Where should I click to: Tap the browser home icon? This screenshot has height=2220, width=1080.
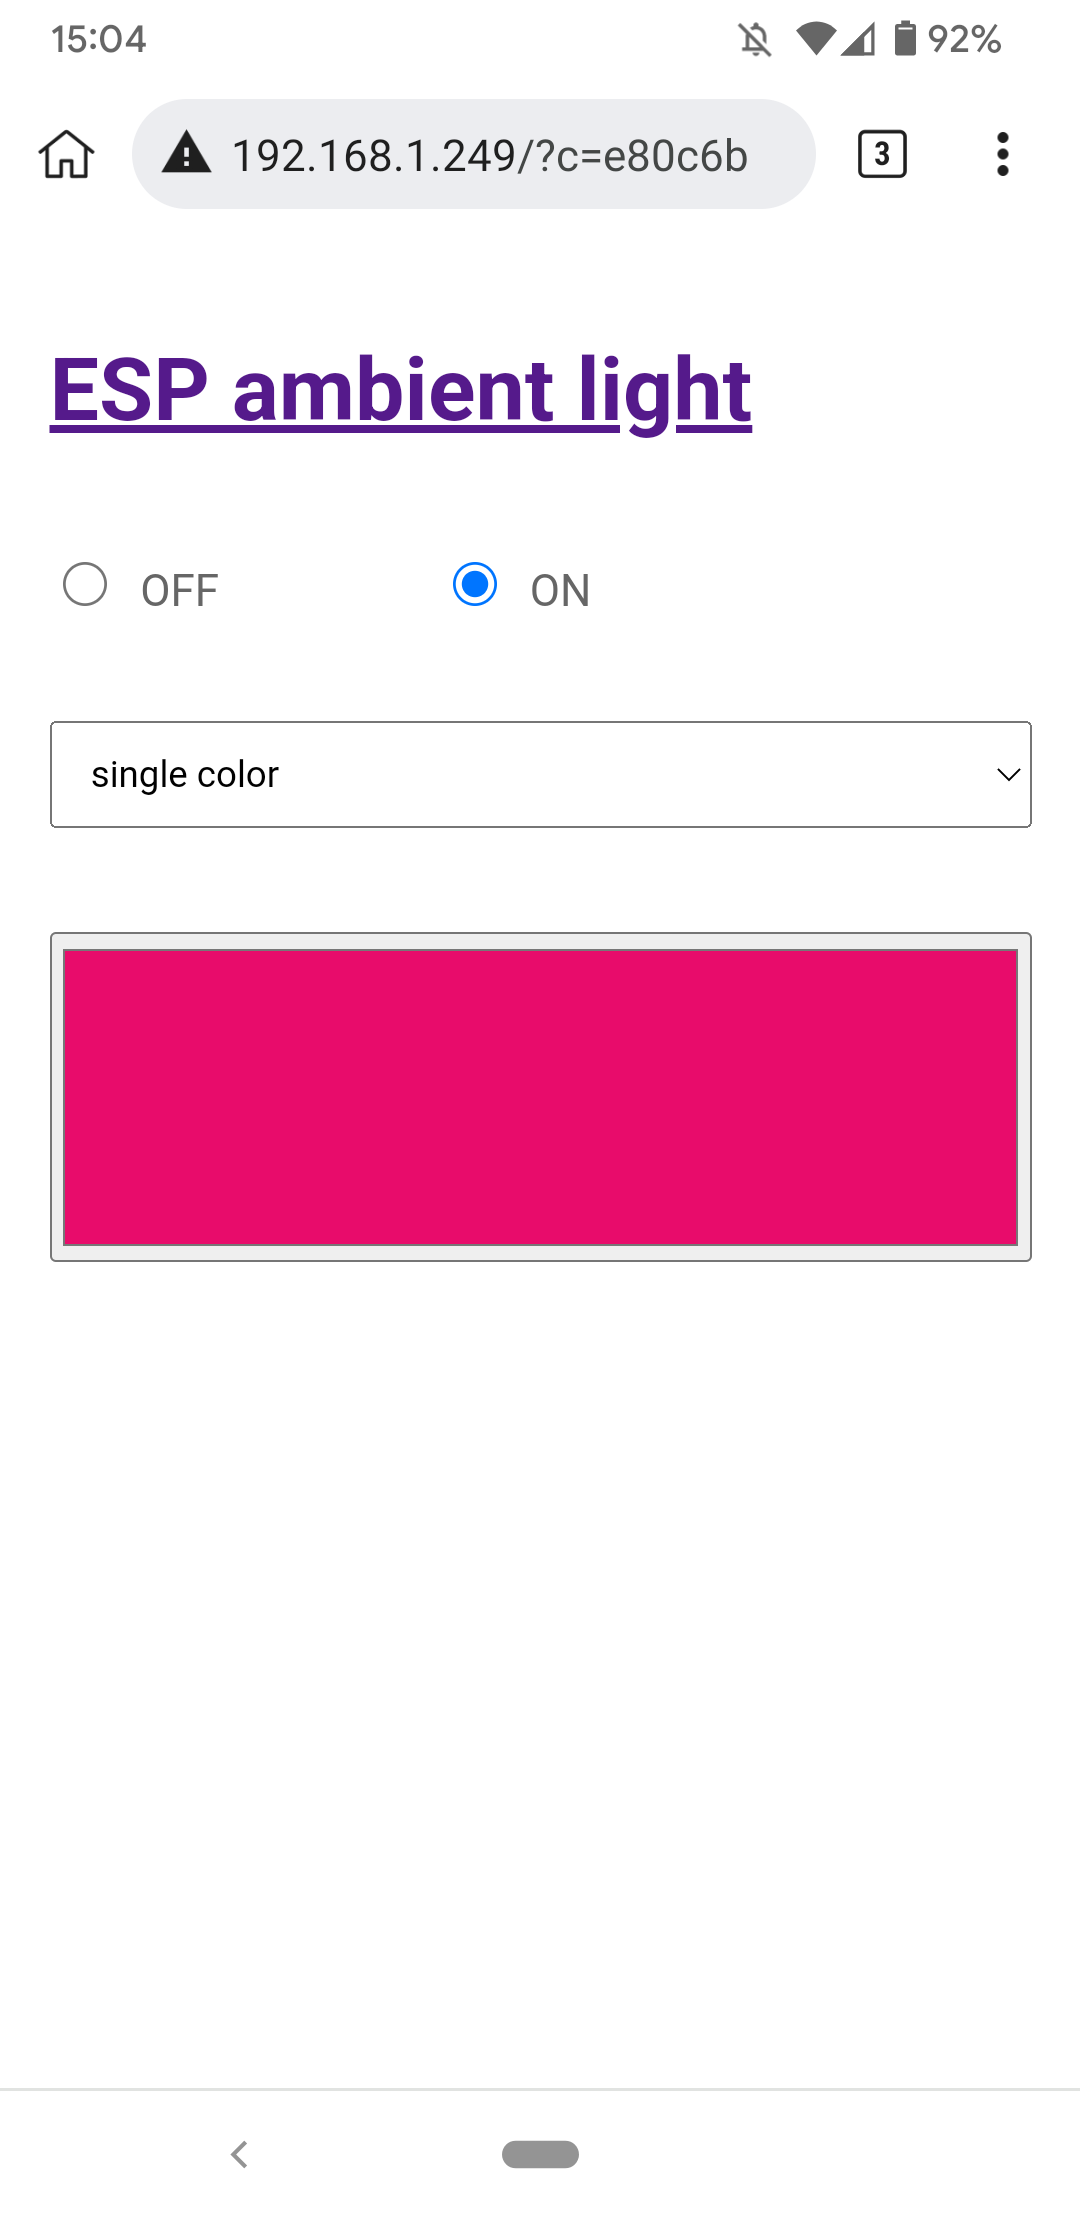coord(67,155)
